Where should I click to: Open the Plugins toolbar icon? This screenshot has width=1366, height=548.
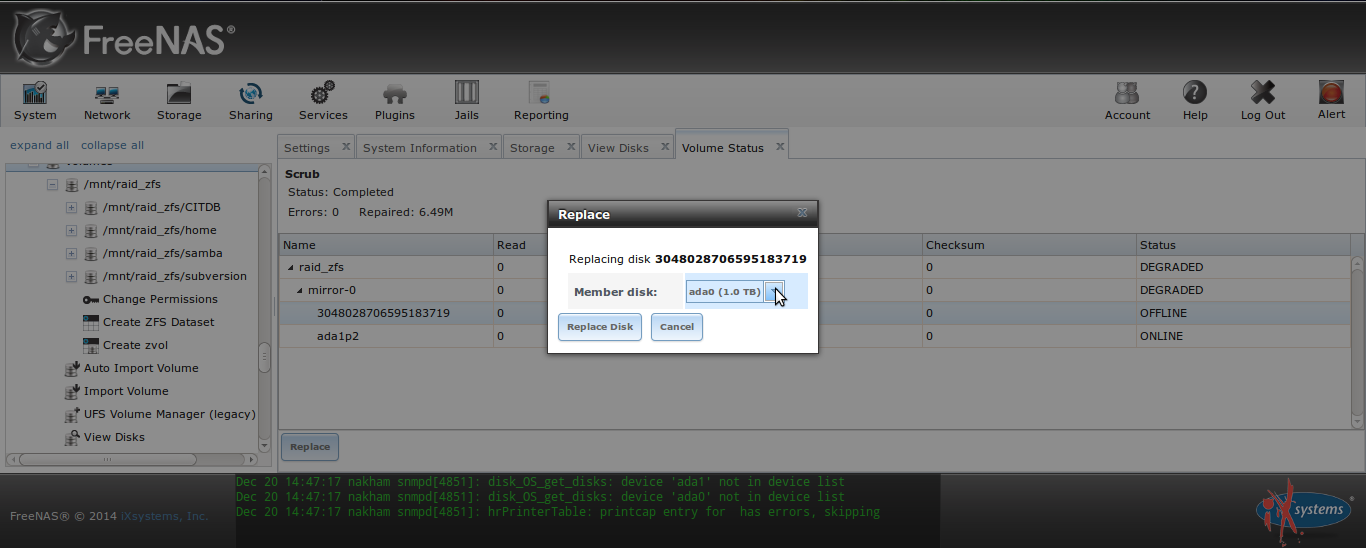pyautogui.click(x=395, y=93)
